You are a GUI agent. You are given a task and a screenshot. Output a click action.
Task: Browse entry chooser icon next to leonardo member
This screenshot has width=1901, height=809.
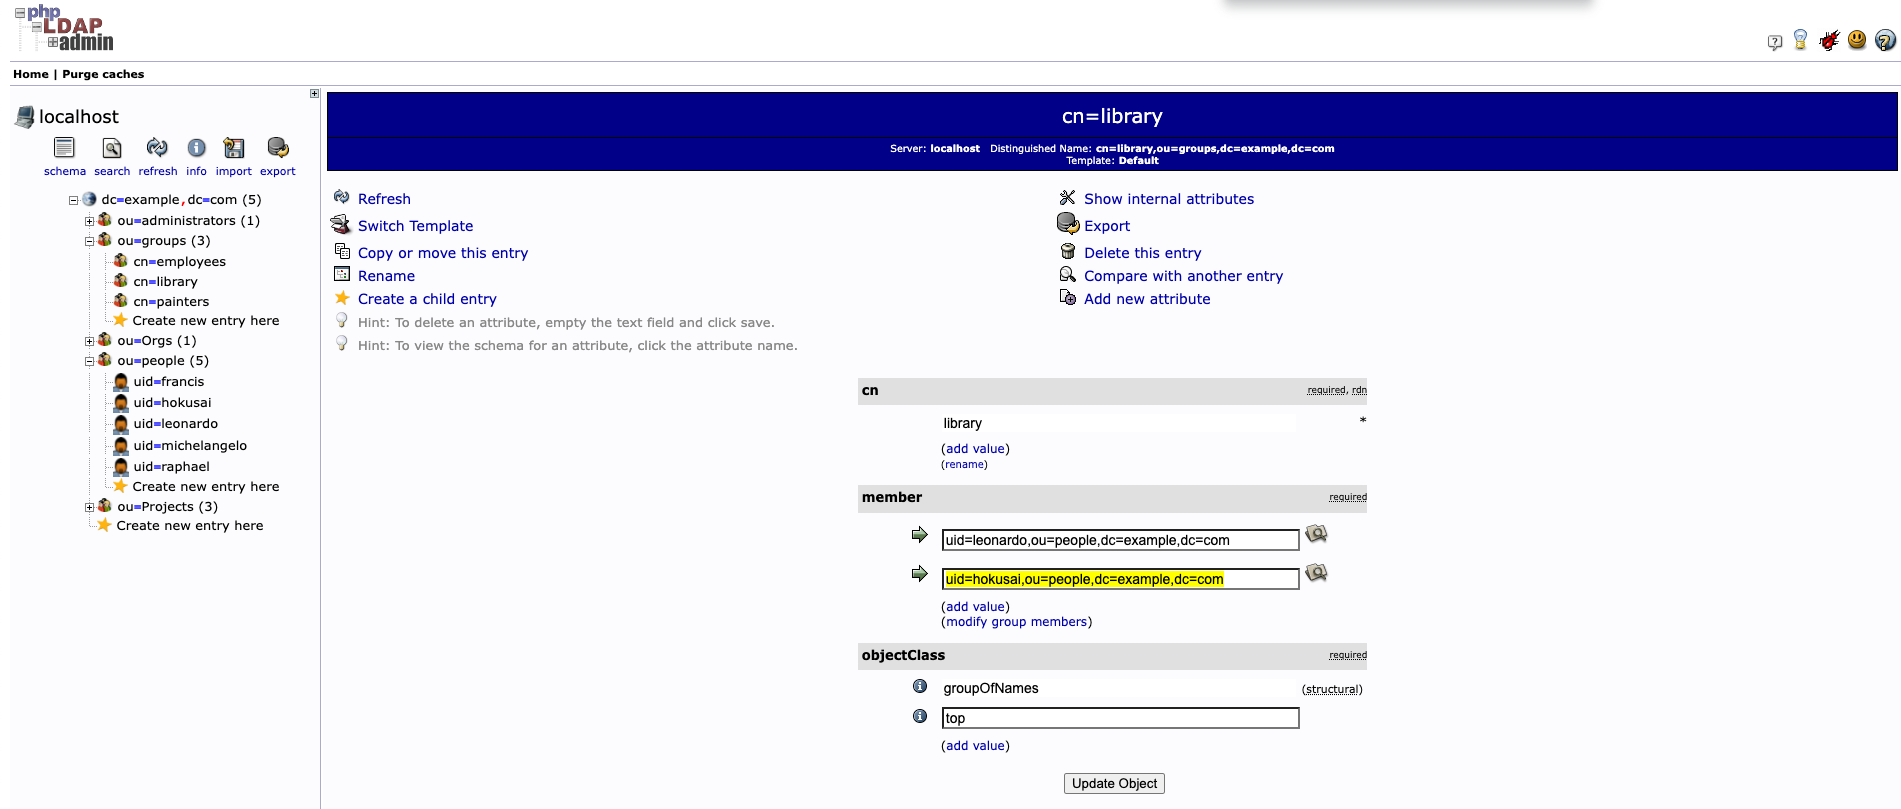(x=1316, y=534)
